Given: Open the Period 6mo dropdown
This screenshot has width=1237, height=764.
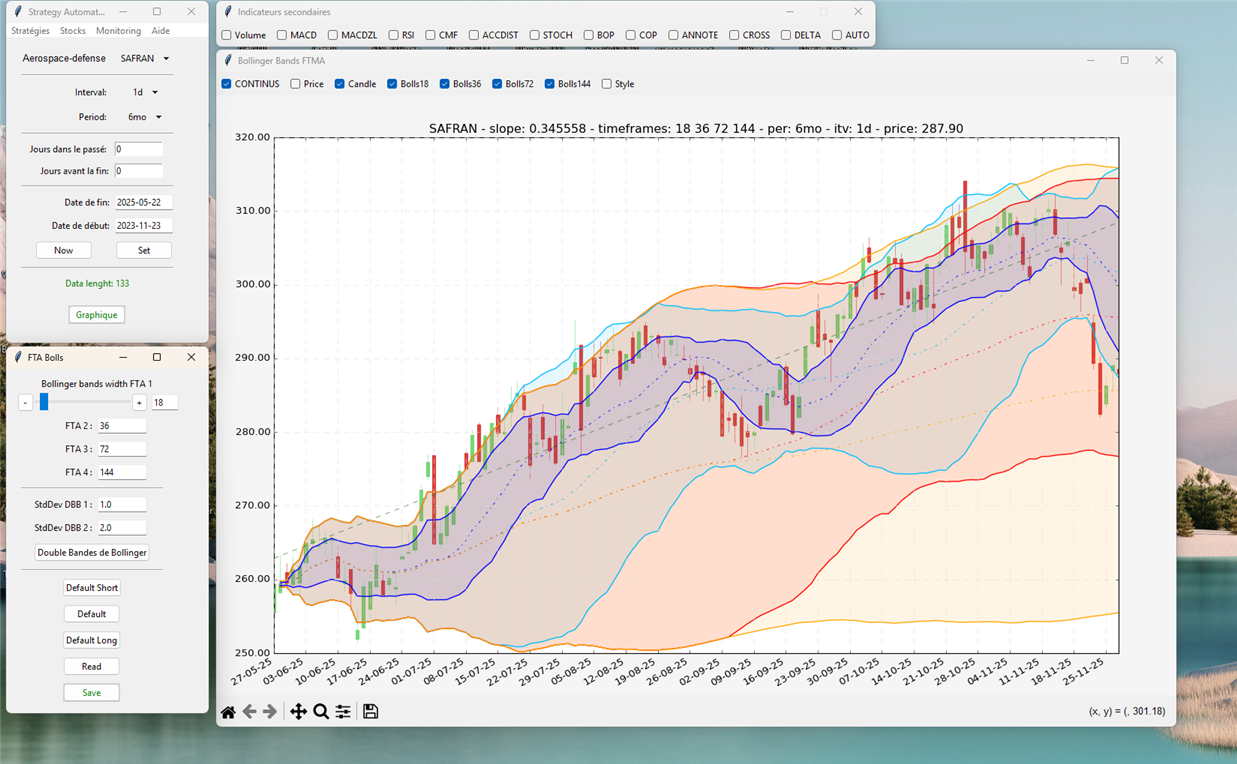Looking at the screenshot, I should tap(145, 117).
